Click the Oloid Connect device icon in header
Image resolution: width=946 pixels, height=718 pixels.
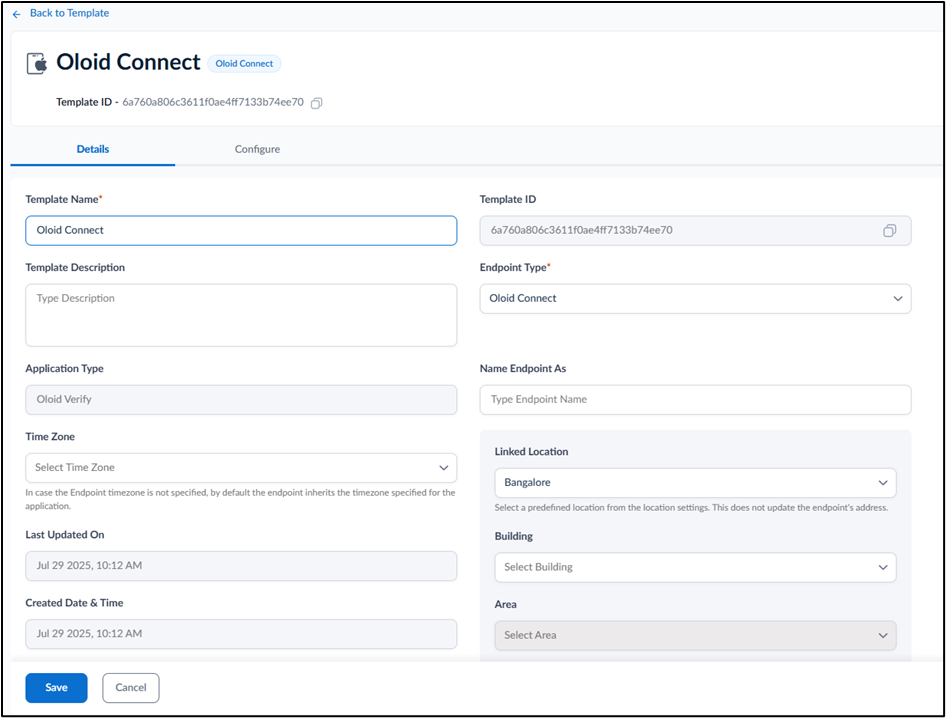point(37,63)
